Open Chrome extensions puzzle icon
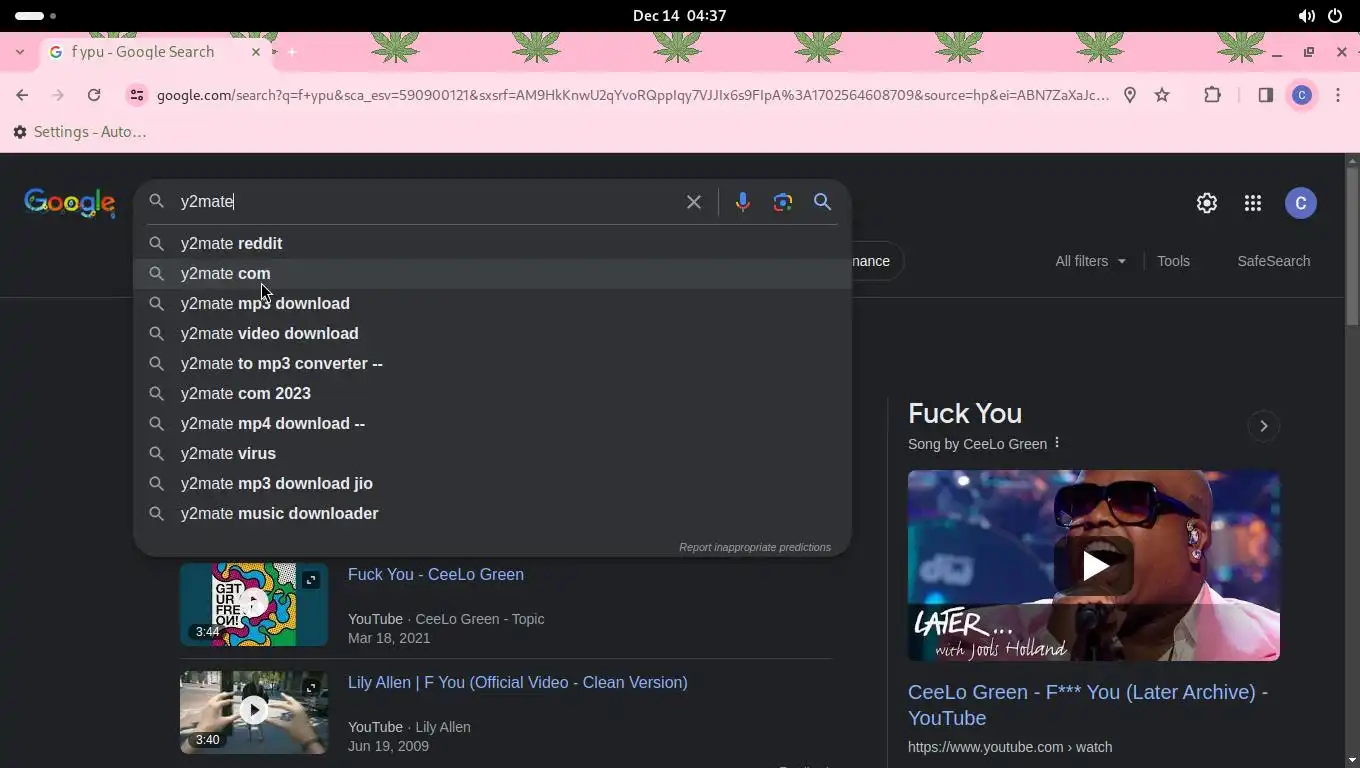Screen dimensions: 1360x768 click(x=1212, y=95)
